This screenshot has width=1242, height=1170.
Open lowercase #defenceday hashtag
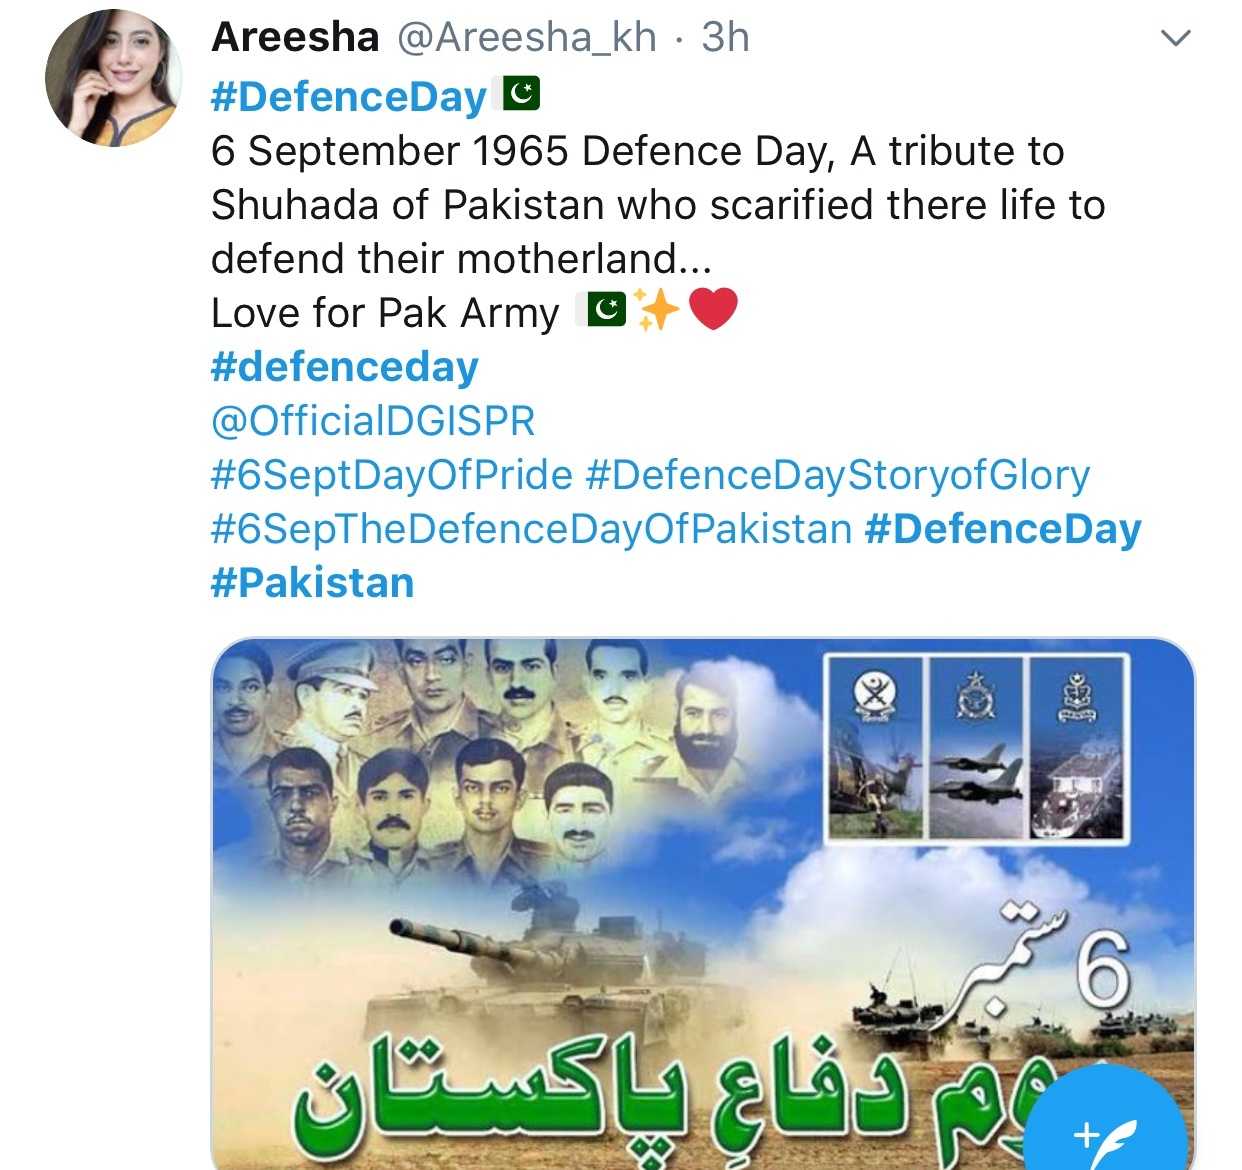click(x=345, y=367)
